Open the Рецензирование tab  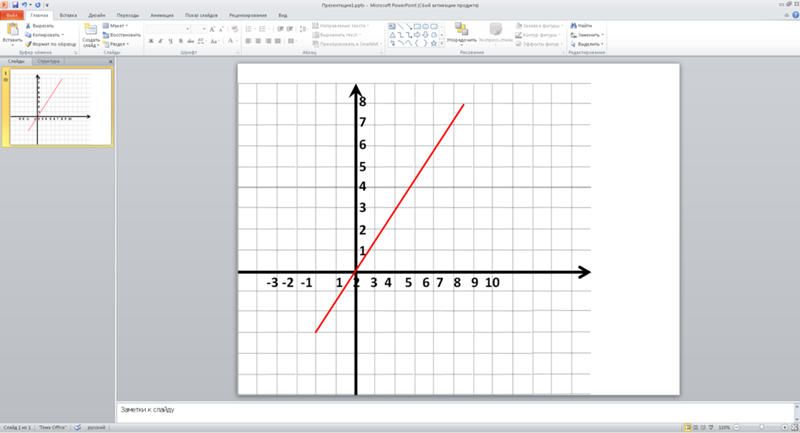coord(248,15)
